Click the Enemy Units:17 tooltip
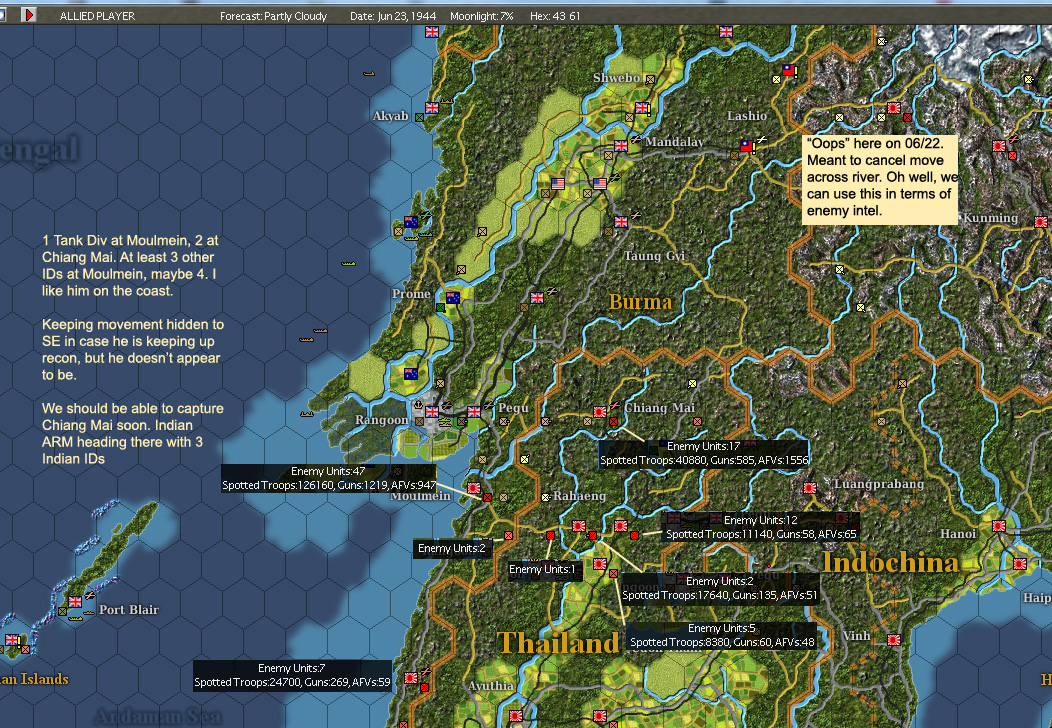 [704, 453]
